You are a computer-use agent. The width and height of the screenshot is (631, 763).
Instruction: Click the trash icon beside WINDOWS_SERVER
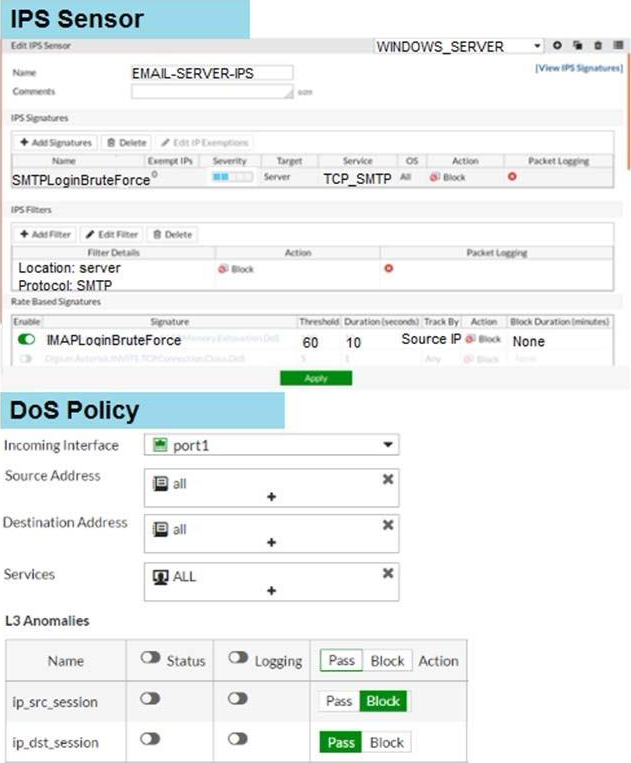(597, 46)
